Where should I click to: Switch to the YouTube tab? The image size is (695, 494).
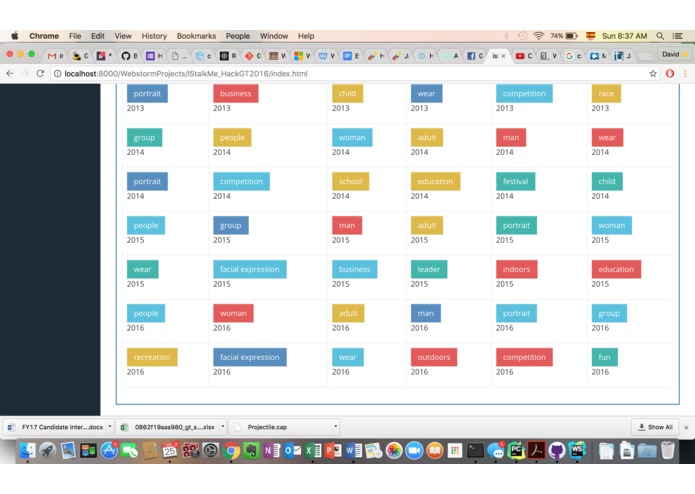pyautogui.click(x=523, y=56)
